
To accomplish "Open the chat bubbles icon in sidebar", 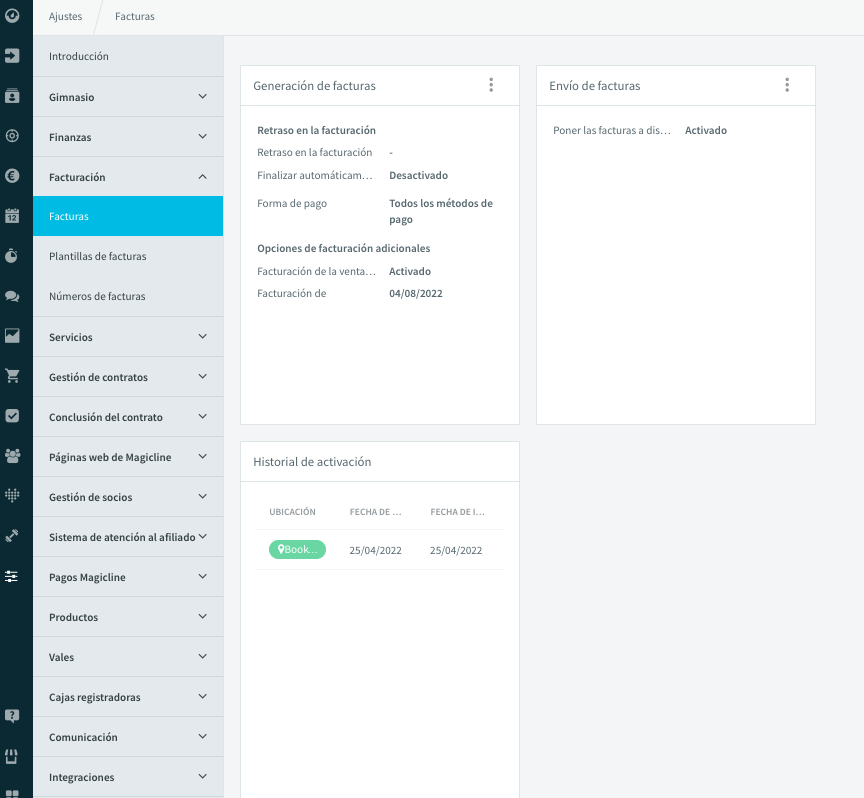I will coord(12,296).
